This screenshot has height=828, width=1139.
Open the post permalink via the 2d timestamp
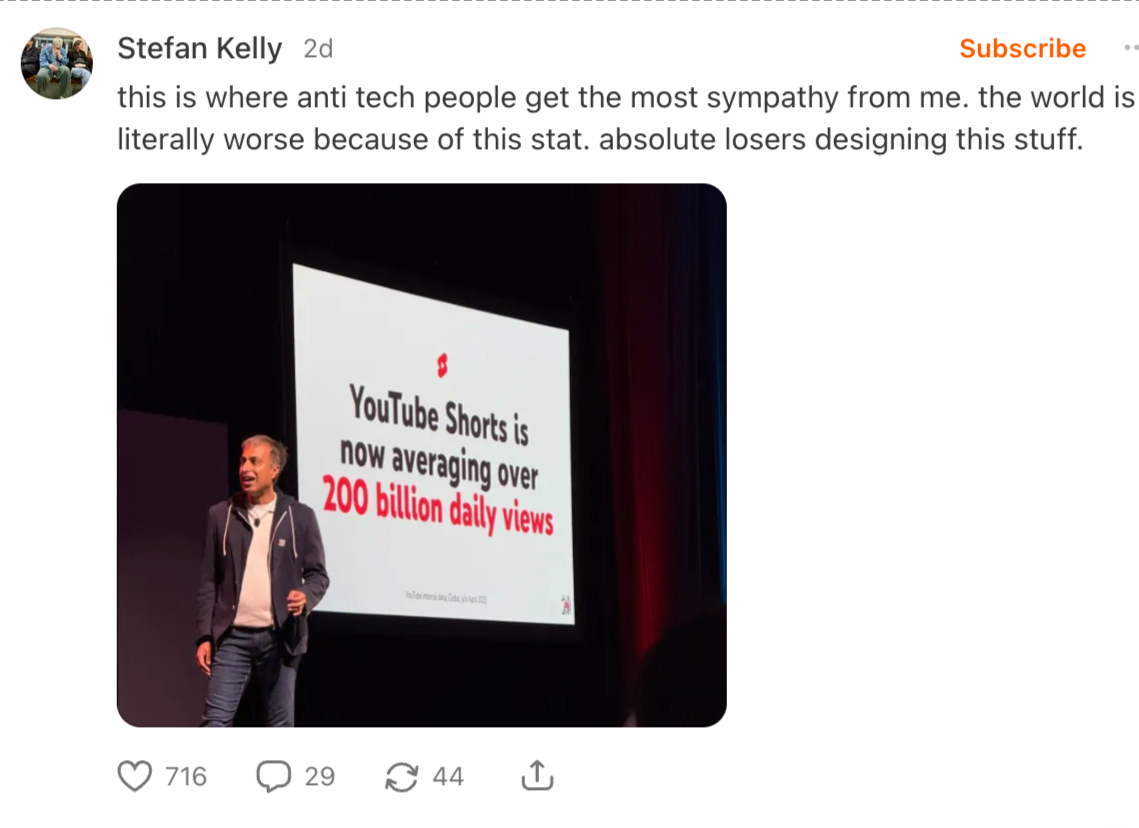click(318, 49)
